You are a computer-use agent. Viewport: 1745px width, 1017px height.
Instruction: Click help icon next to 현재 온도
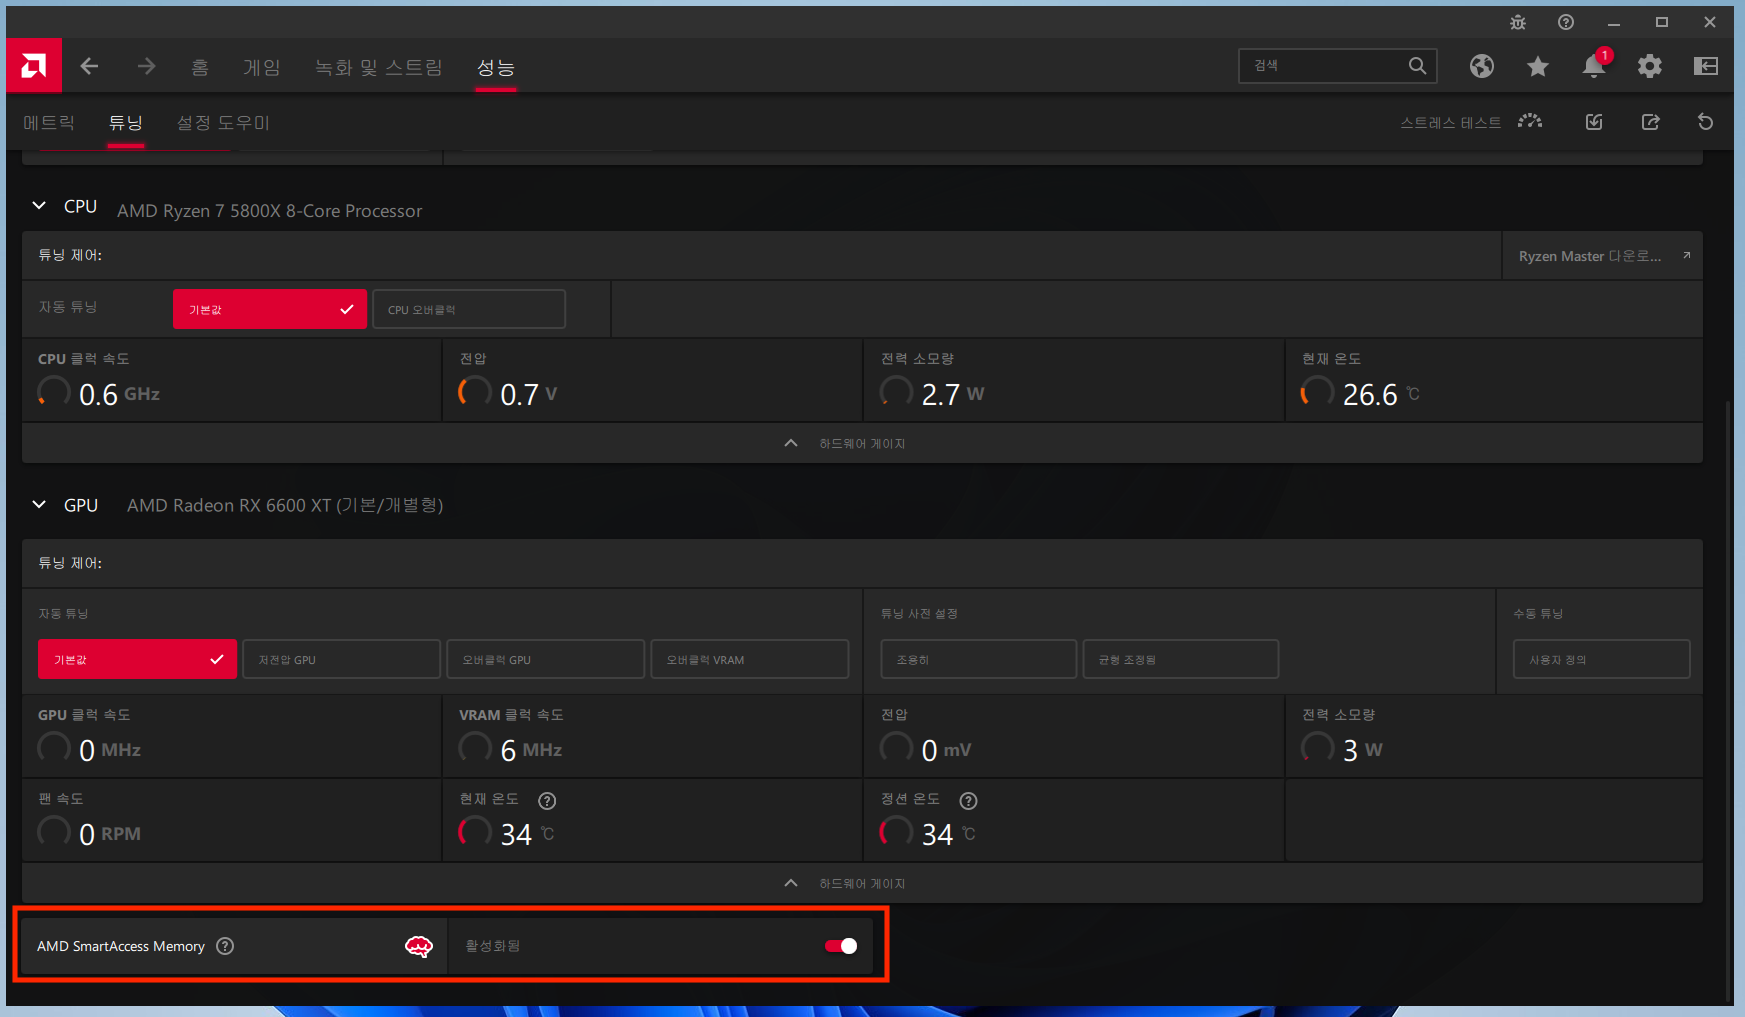pyautogui.click(x=547, y=801)
